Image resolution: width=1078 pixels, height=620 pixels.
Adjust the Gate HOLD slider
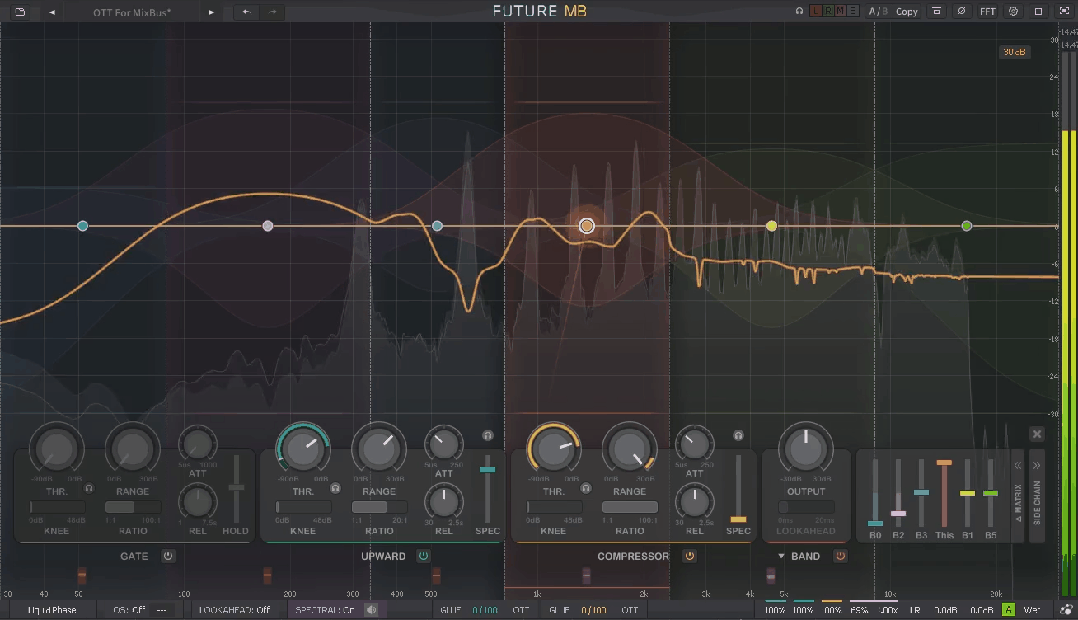point(236,489)
